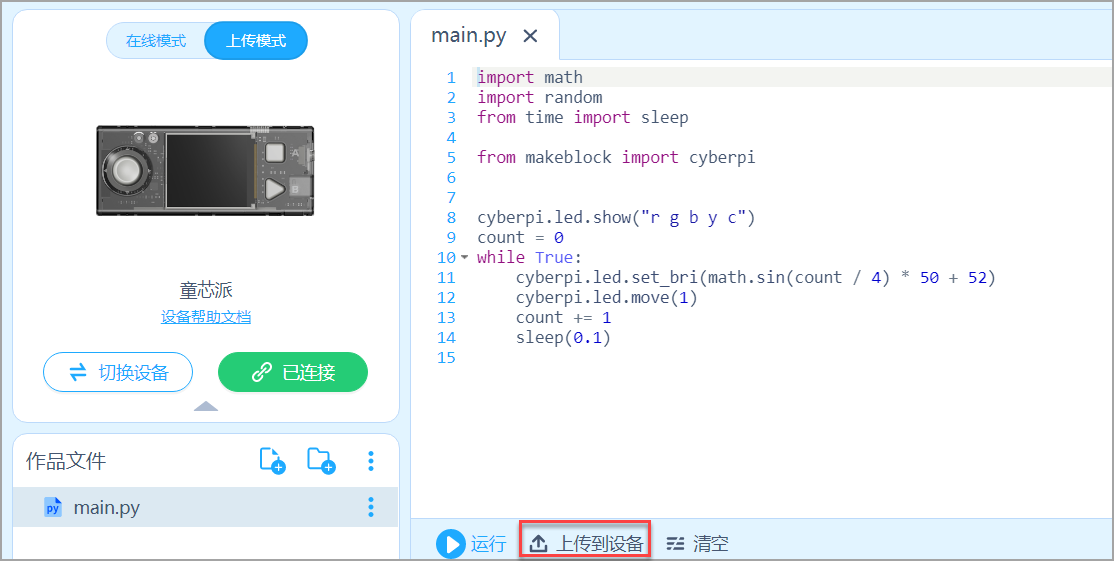Click the line 'from time import sleep'
This screenshot has height=561, width=1114.
point(583,117)
